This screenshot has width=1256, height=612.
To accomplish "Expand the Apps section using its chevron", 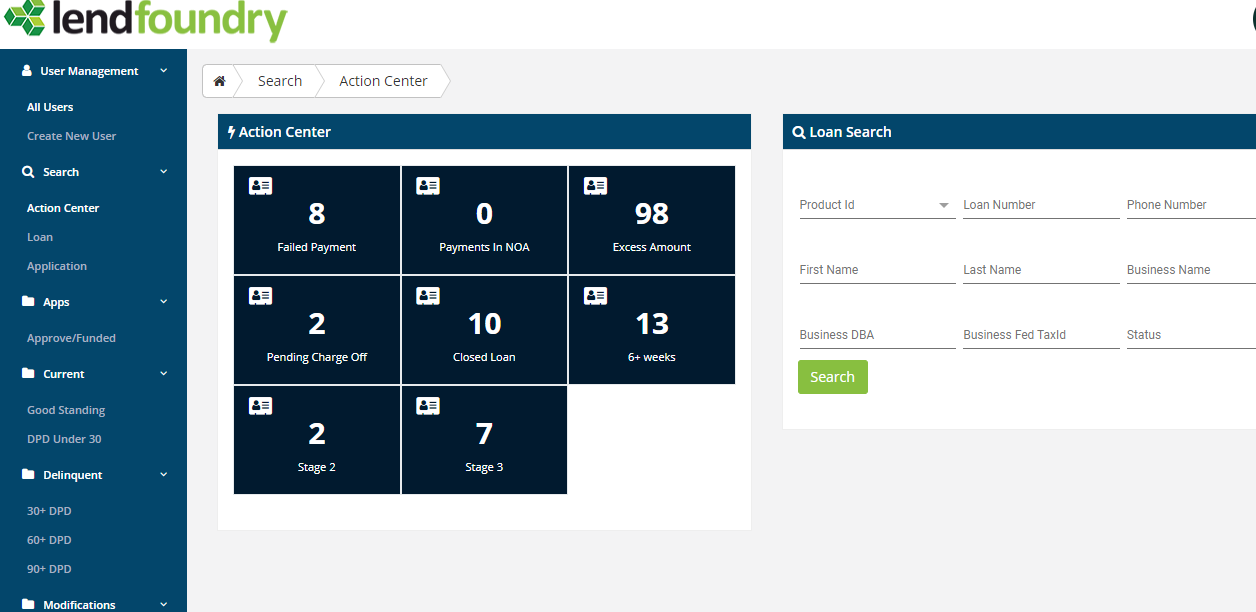I will tap(162, 301).
